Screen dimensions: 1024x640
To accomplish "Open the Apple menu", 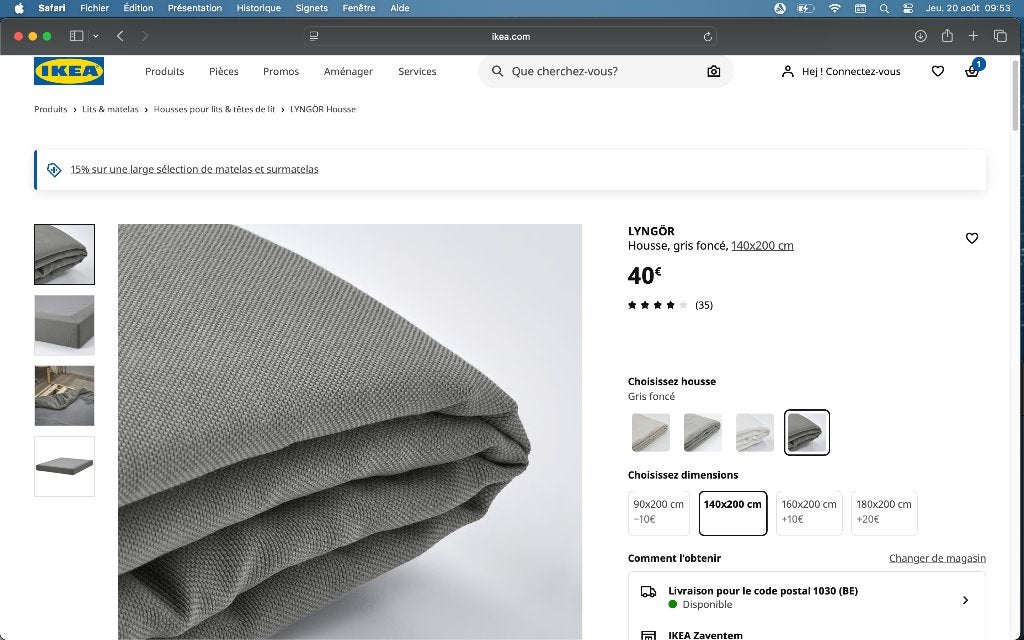I will (19, 8).
